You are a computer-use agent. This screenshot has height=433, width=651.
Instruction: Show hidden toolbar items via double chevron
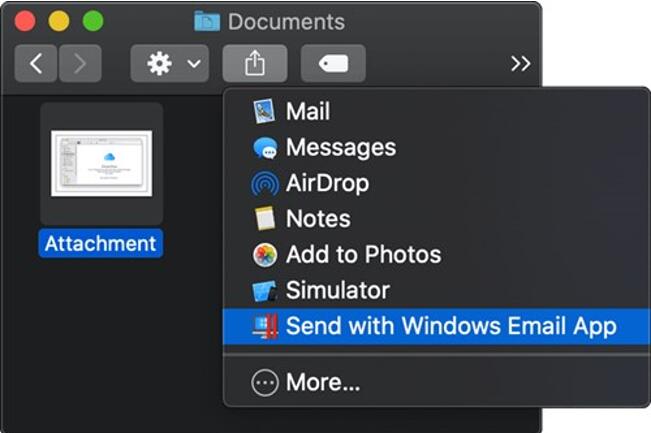coord(520,64)
